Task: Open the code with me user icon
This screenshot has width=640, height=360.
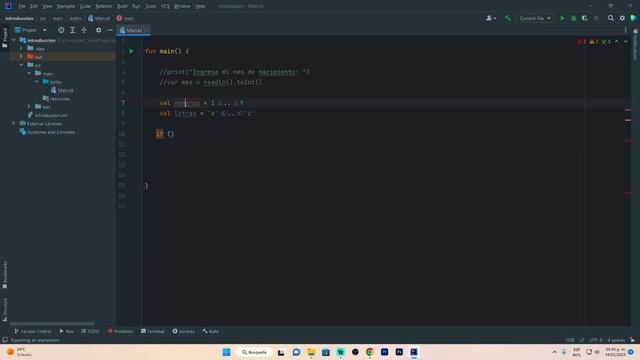Action: pyautogui.click(x=491, y=18)
